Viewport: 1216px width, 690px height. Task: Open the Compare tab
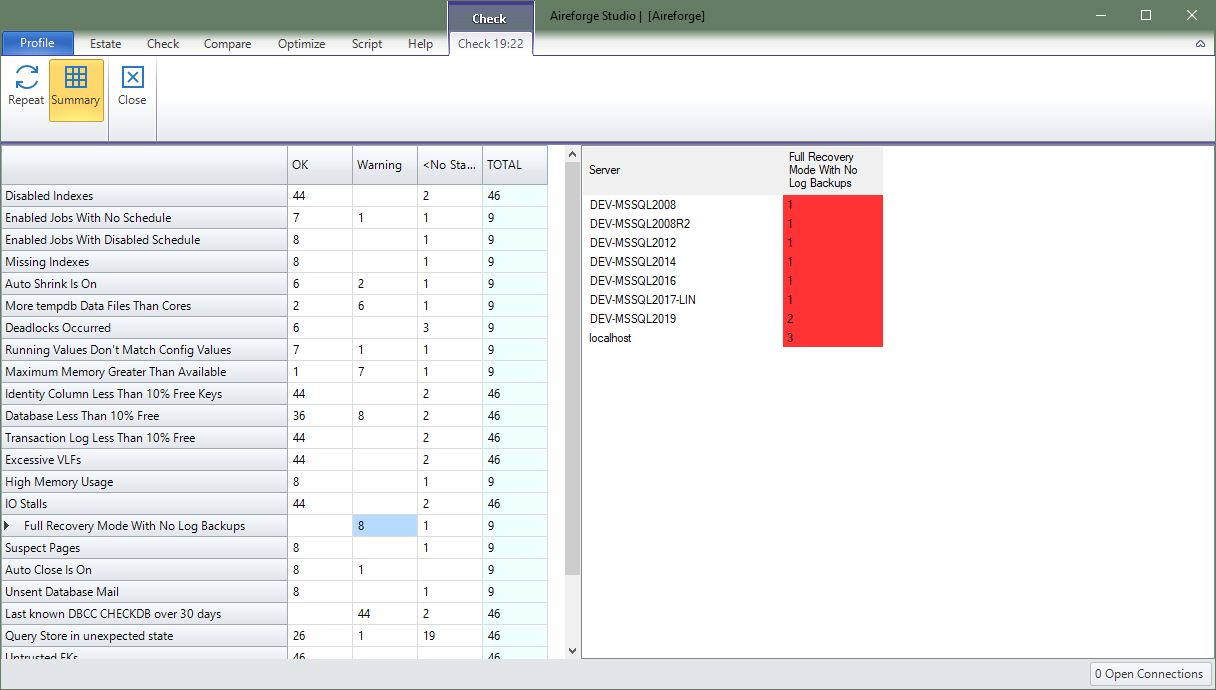227,43
